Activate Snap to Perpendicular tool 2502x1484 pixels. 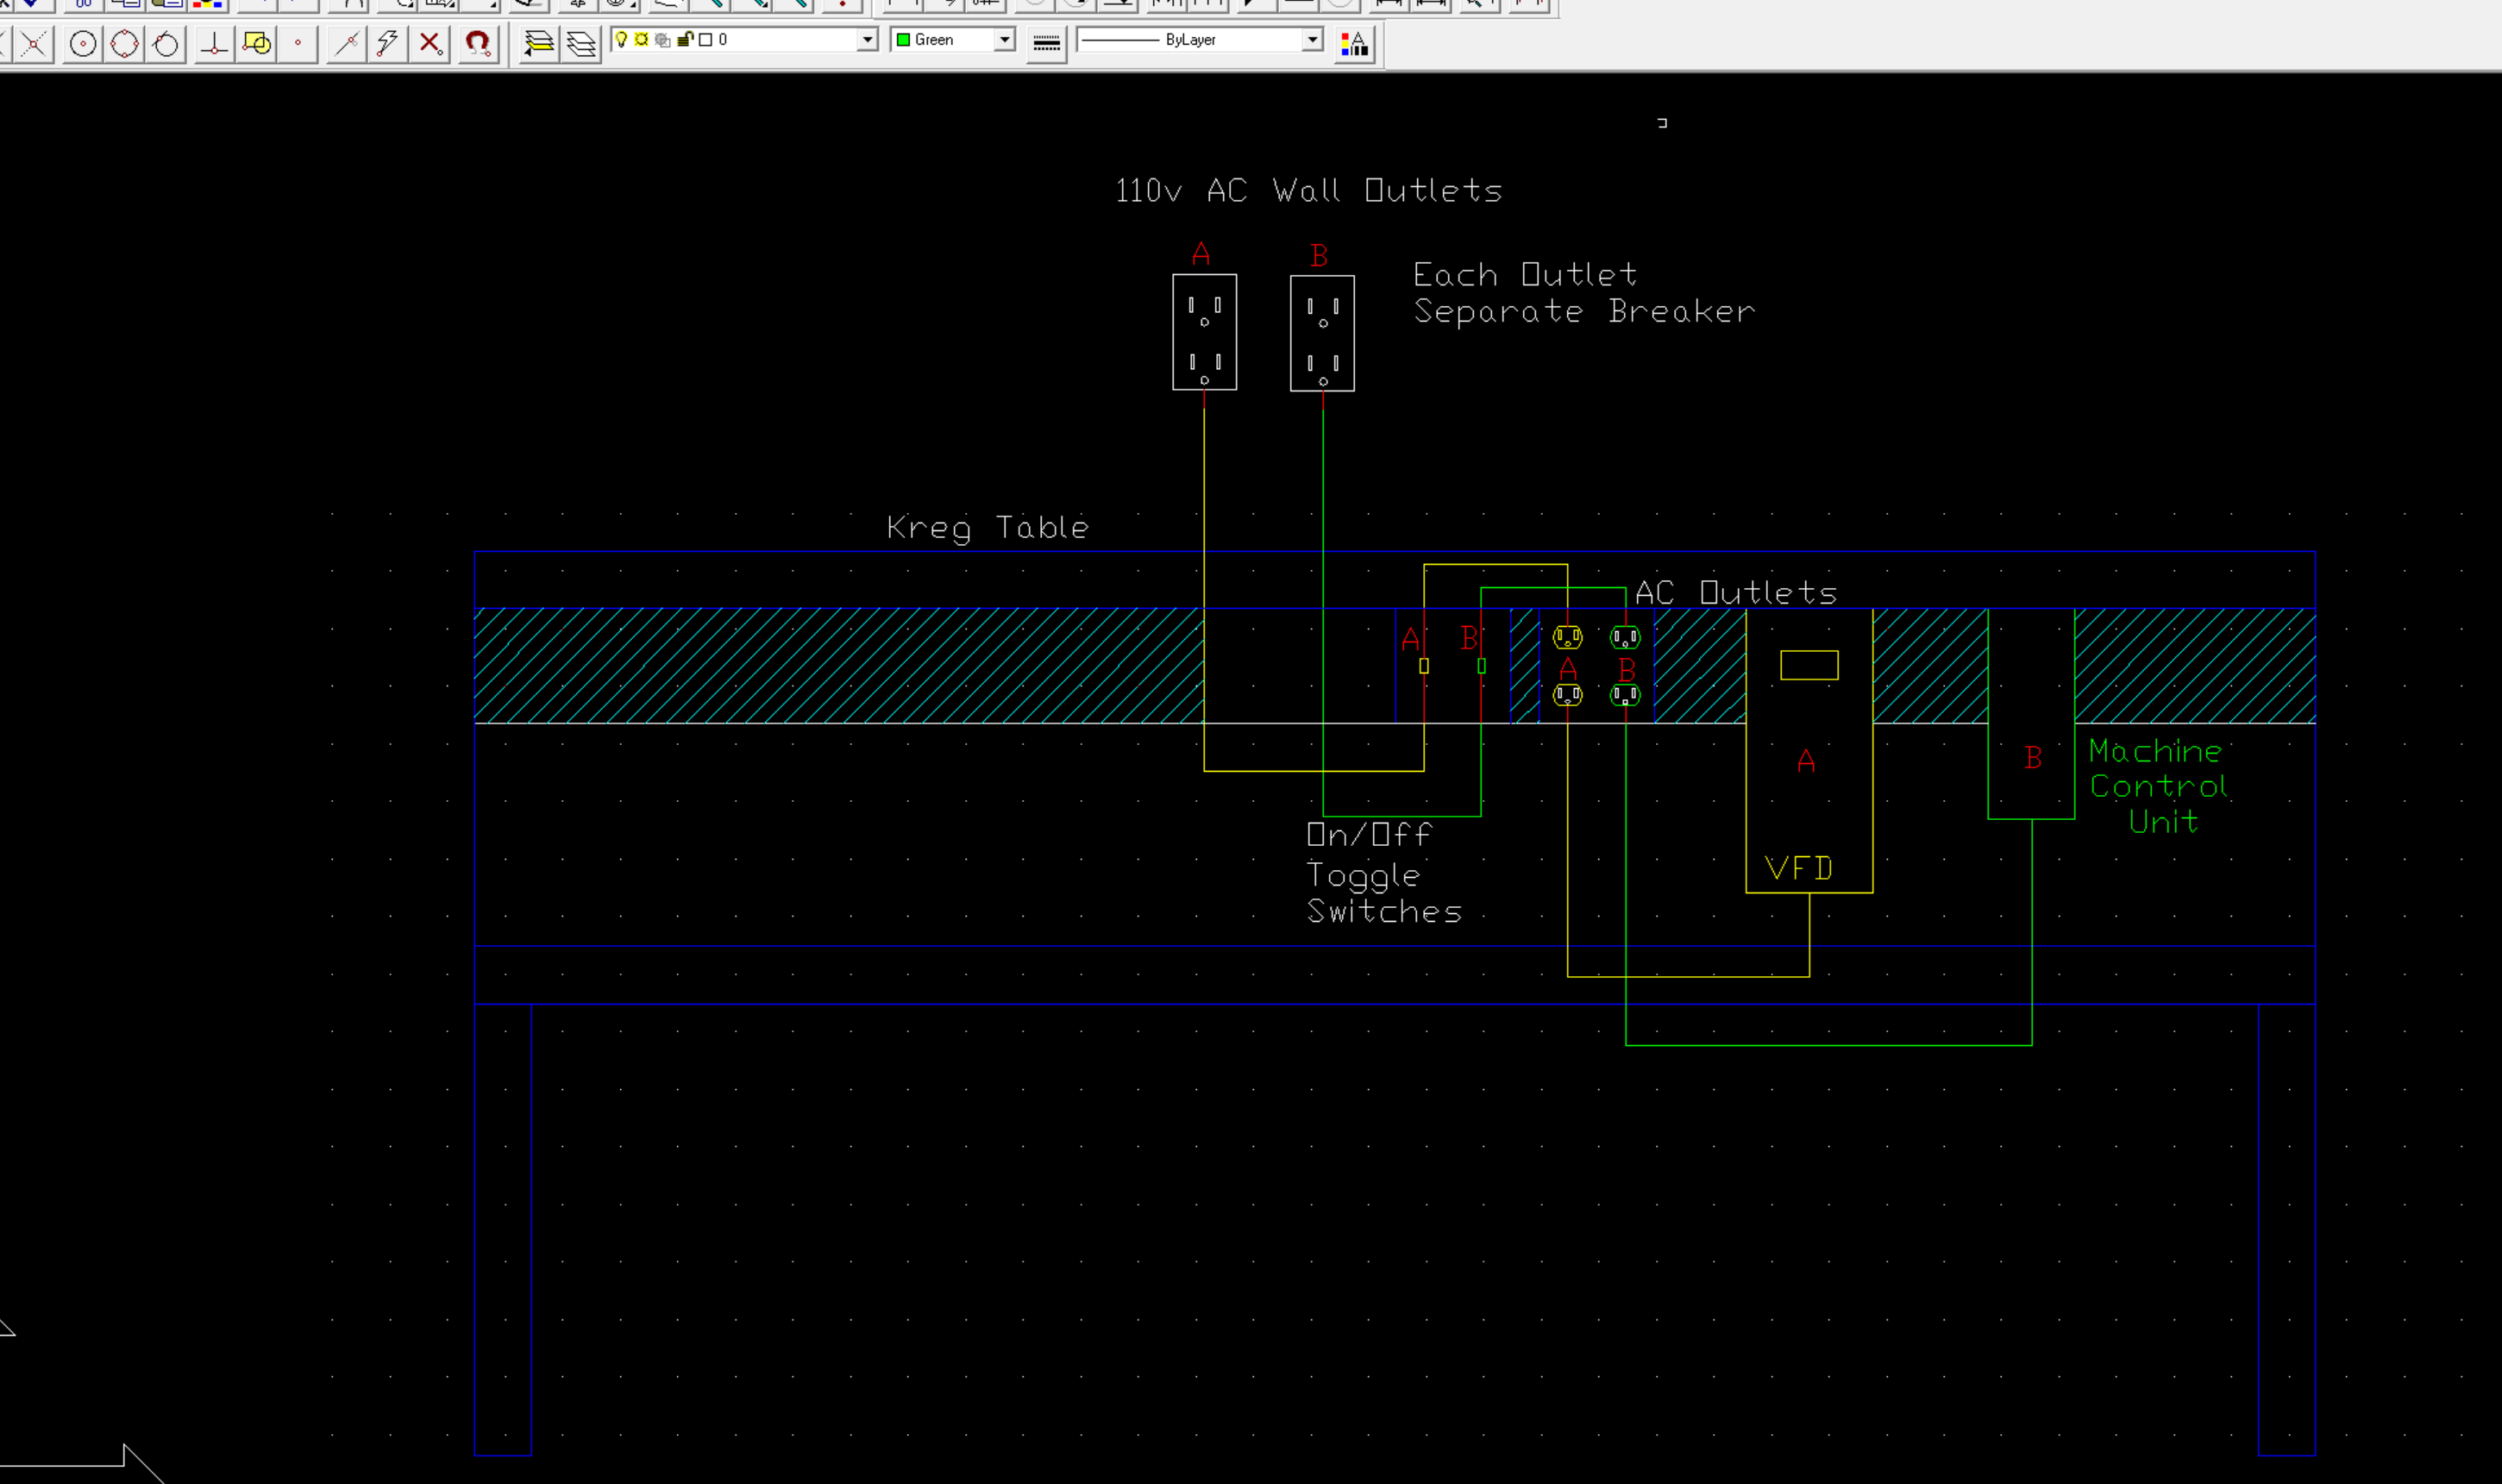coord(214,44)
